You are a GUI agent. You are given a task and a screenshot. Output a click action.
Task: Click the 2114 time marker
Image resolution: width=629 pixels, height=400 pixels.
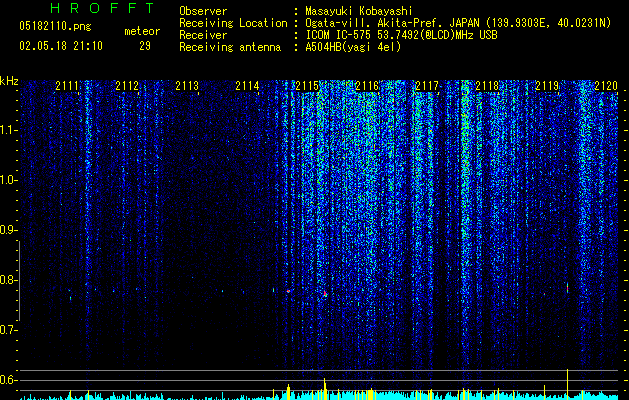click(247, 86)
